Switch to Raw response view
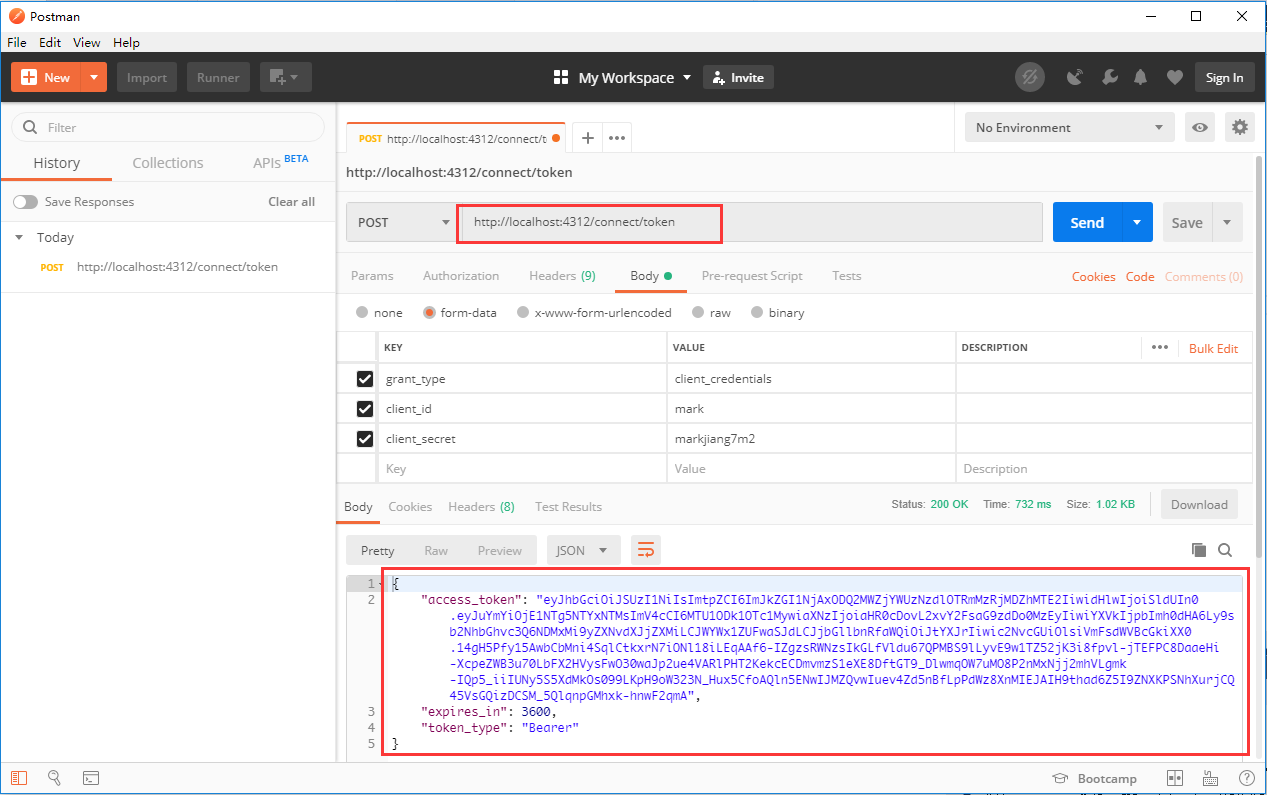The height and width of the screenshot is (795, 1267). [x=436, y=550]
